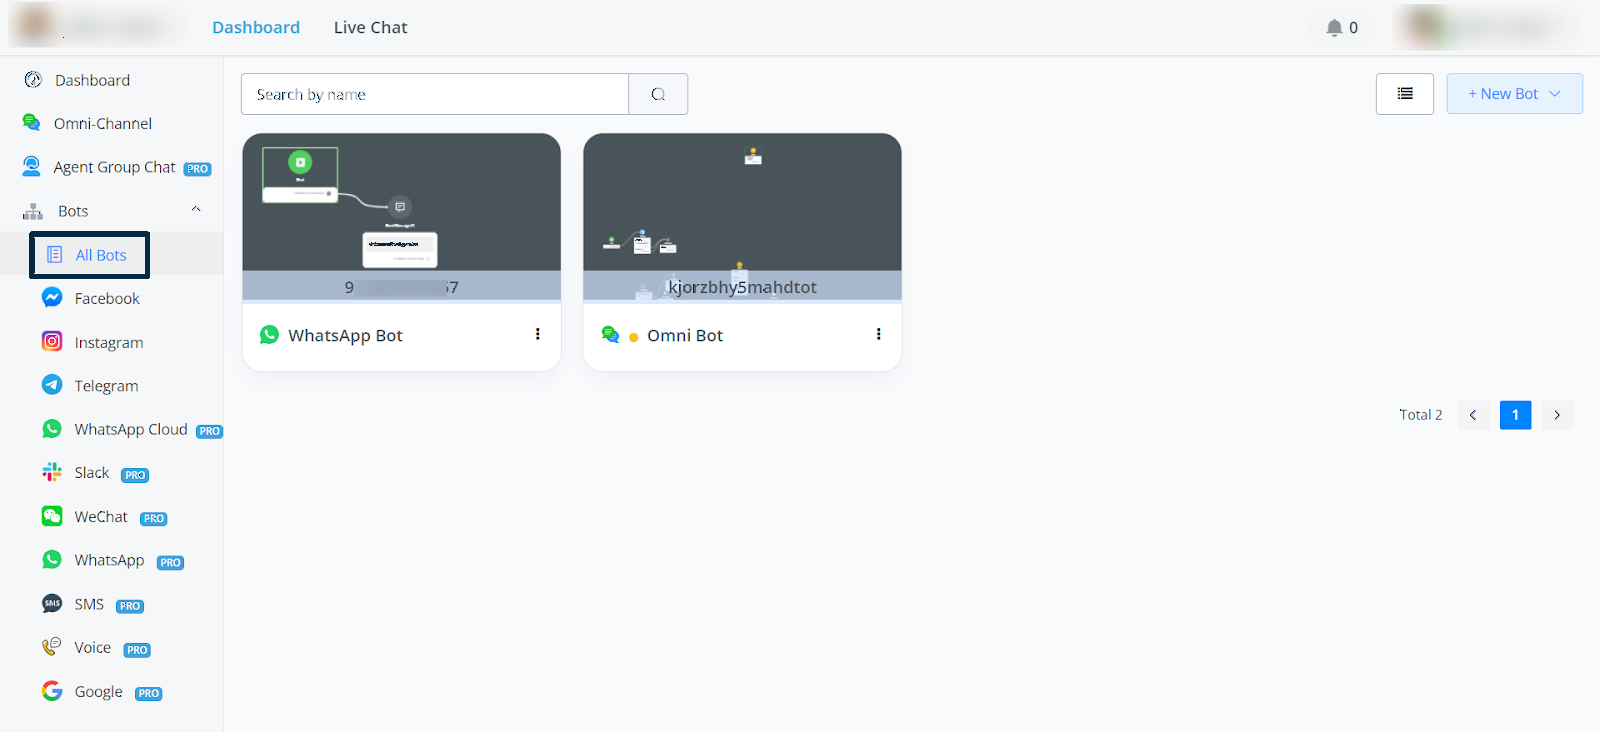Viewport: 1600px width, 732px height.
Task: Open WhatsApp Bot three-dot menu
Action: 538,334
